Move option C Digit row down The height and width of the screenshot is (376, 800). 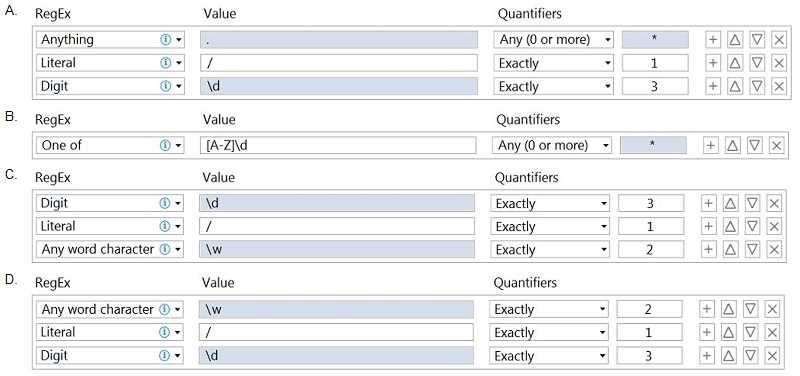click(752, 204)
